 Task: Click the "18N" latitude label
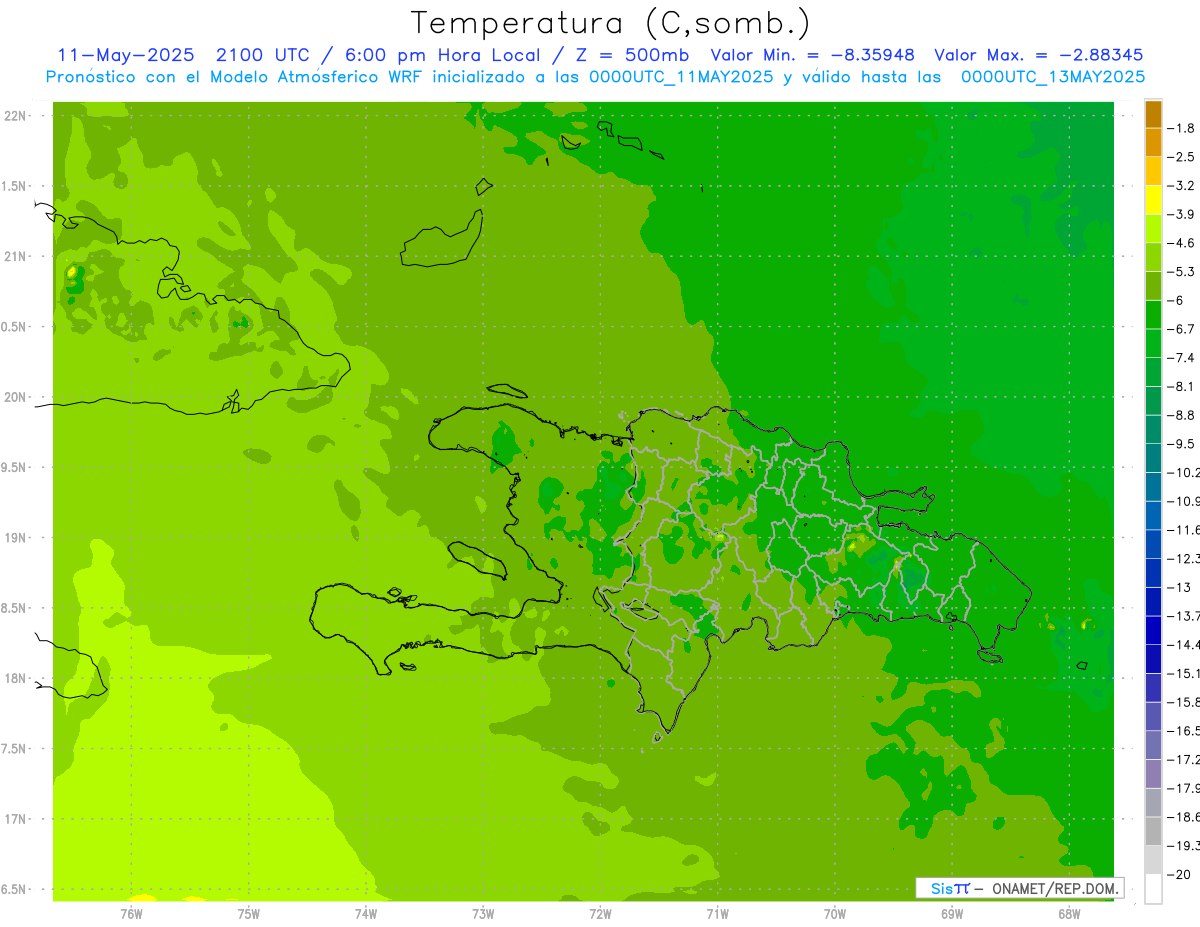click(x=16, y=679)
